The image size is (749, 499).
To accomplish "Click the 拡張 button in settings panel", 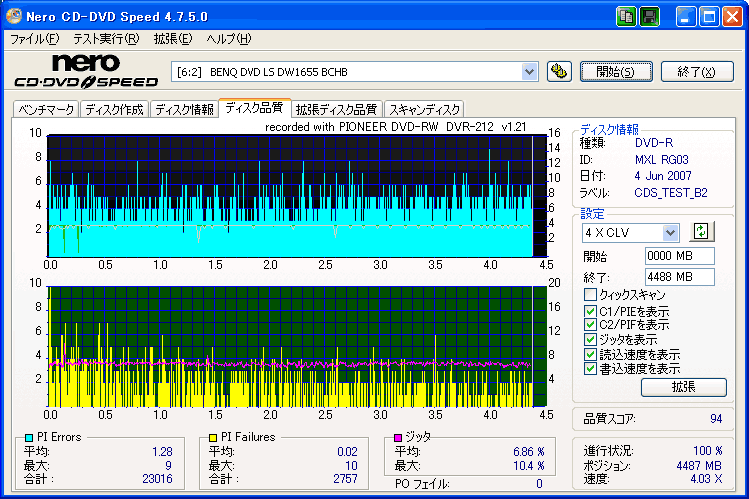I will (684, 387).
